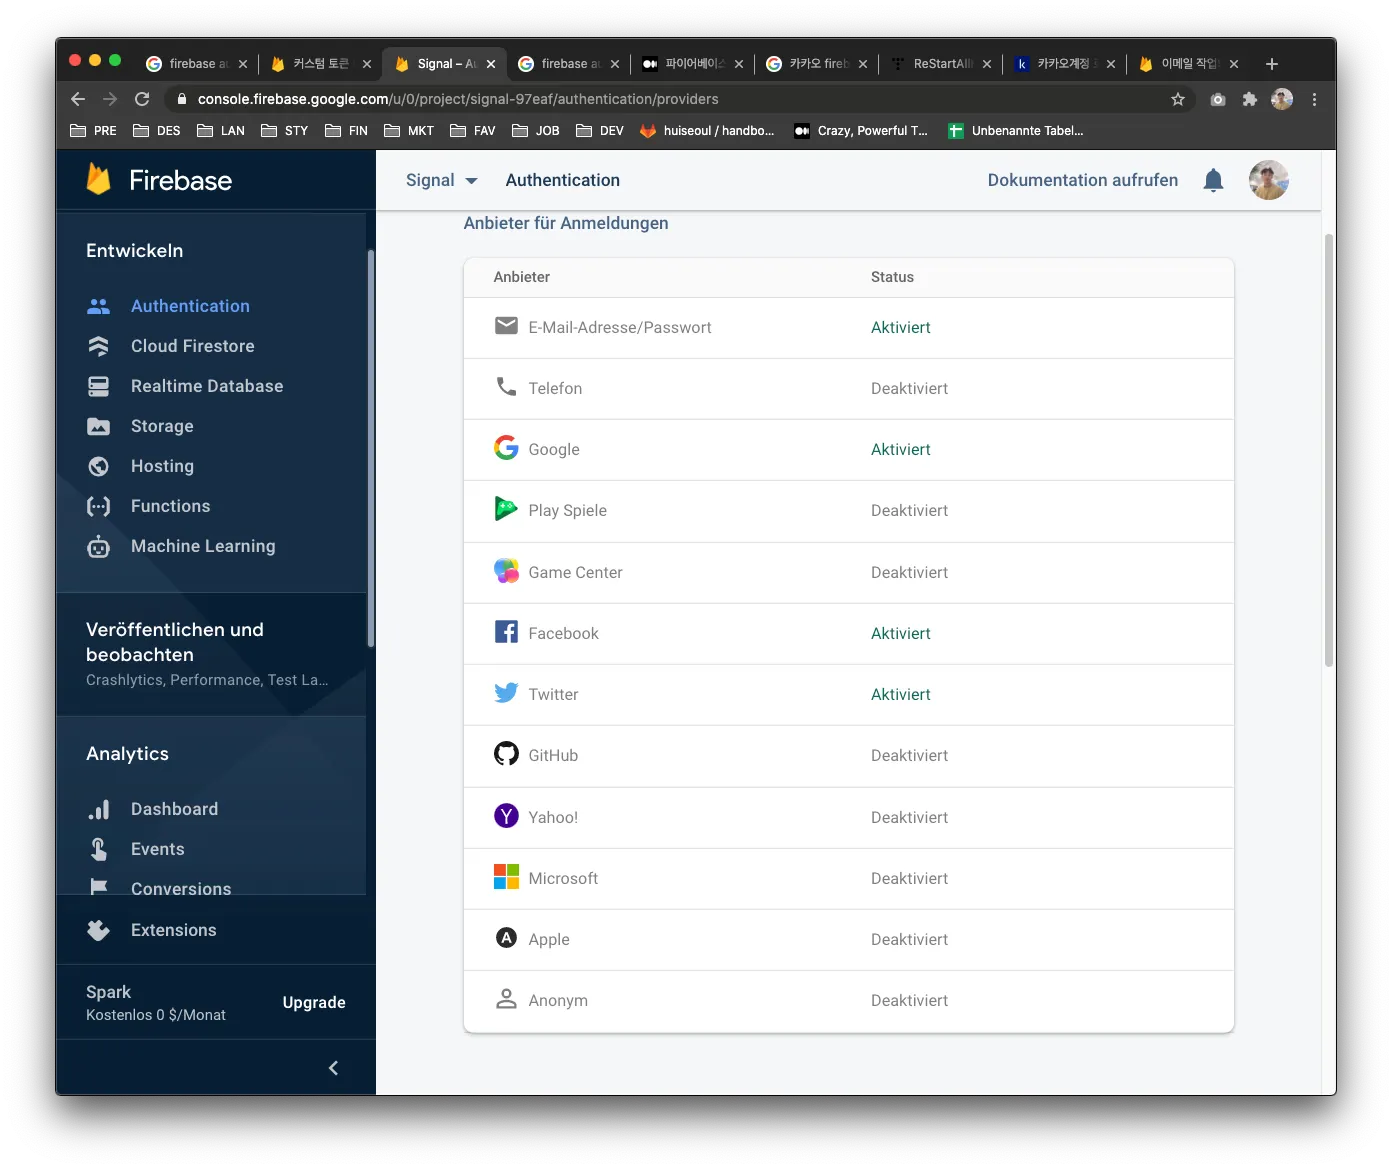This screenshot has height=1169, width=1392.
Task: Open Authentication in the sidebar
Action: pyautogui.click(x=190, y=306)
